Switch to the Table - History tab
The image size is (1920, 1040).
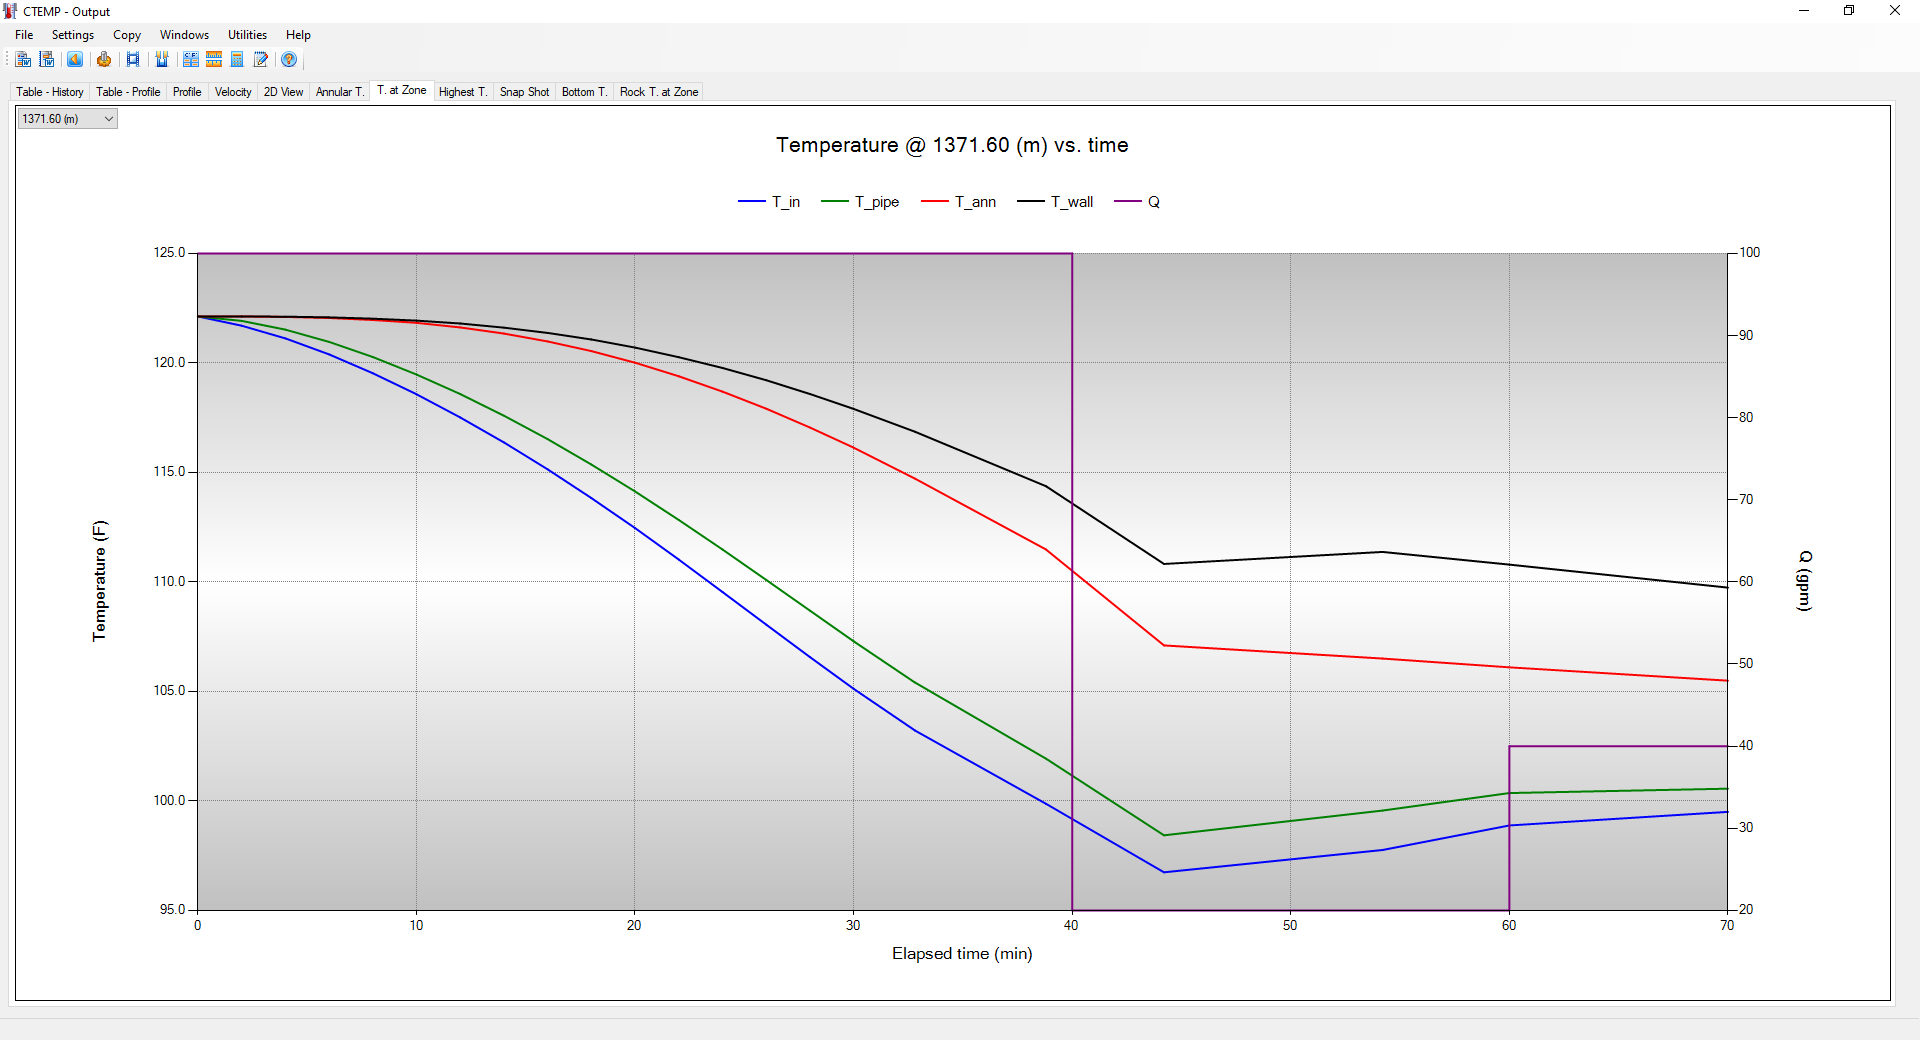[50, 92]
